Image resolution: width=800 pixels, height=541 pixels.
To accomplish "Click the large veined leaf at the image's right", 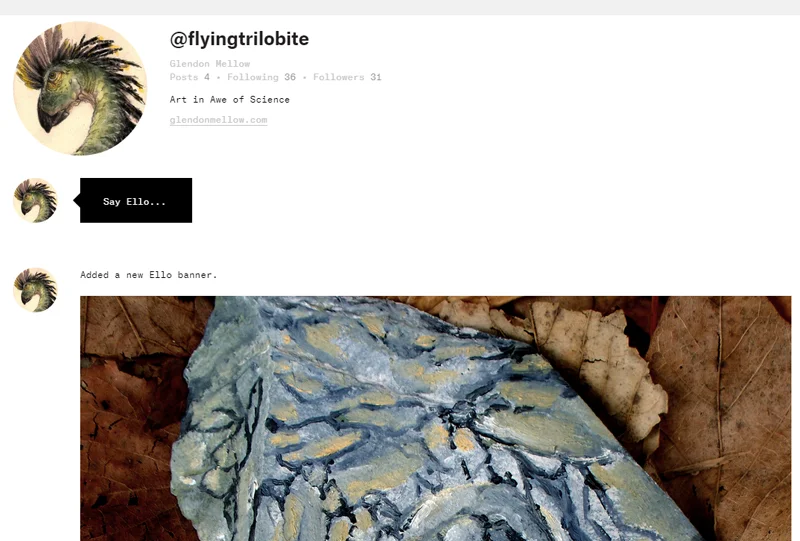I will (x=724, y=408).
